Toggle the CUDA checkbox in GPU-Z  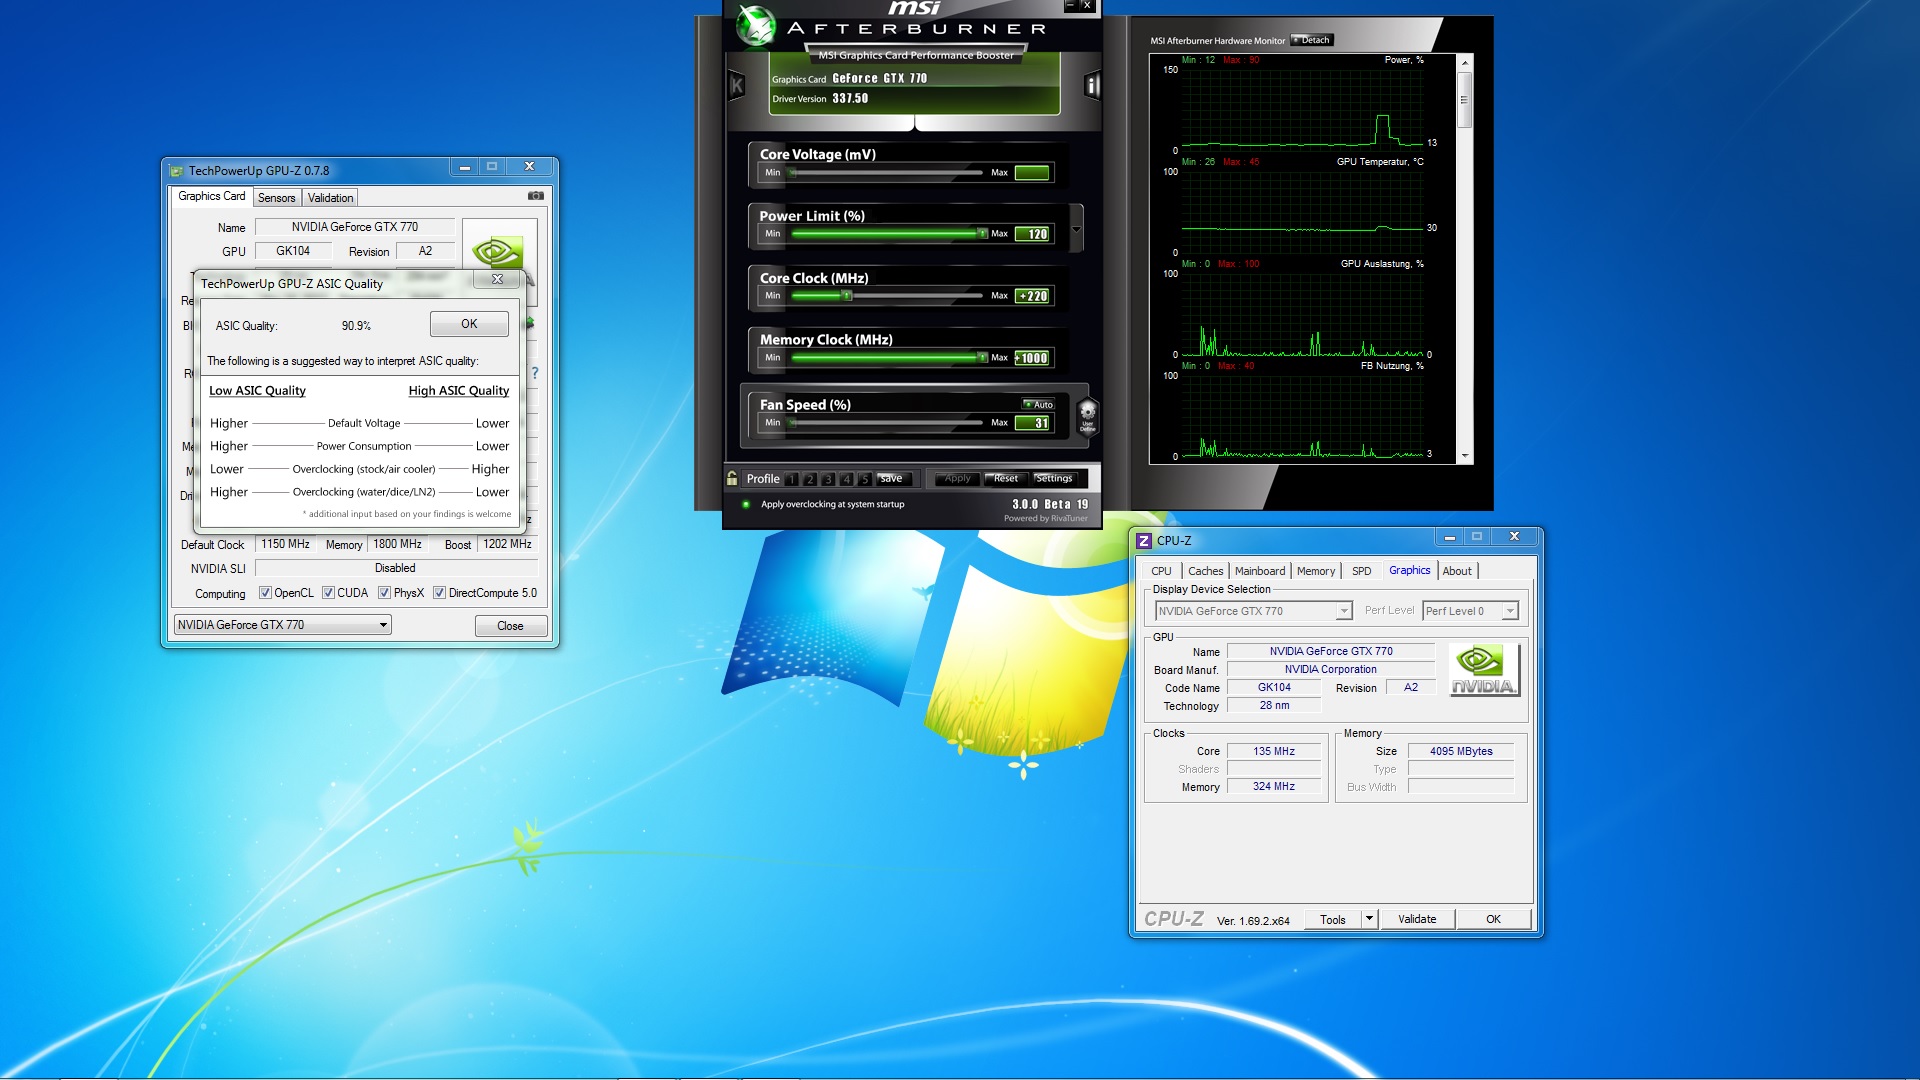[x=328, y=593]
